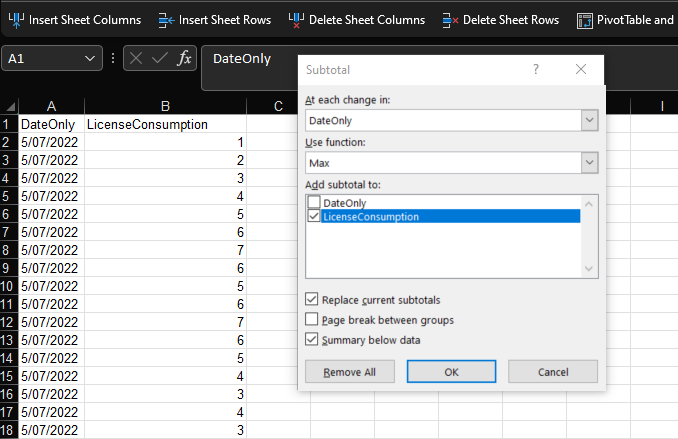Image resolution: width=678 pixels, height=439 pixels.
Task: Toggle Replace current subtotals checkbox
Action: [x=311, y=299]
